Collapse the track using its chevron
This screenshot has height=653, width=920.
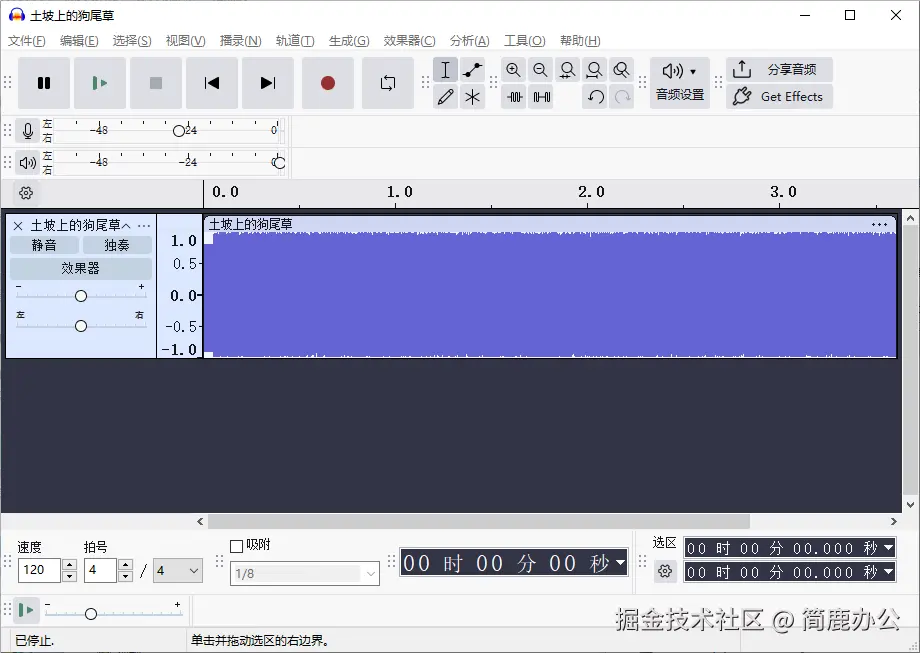126,225
